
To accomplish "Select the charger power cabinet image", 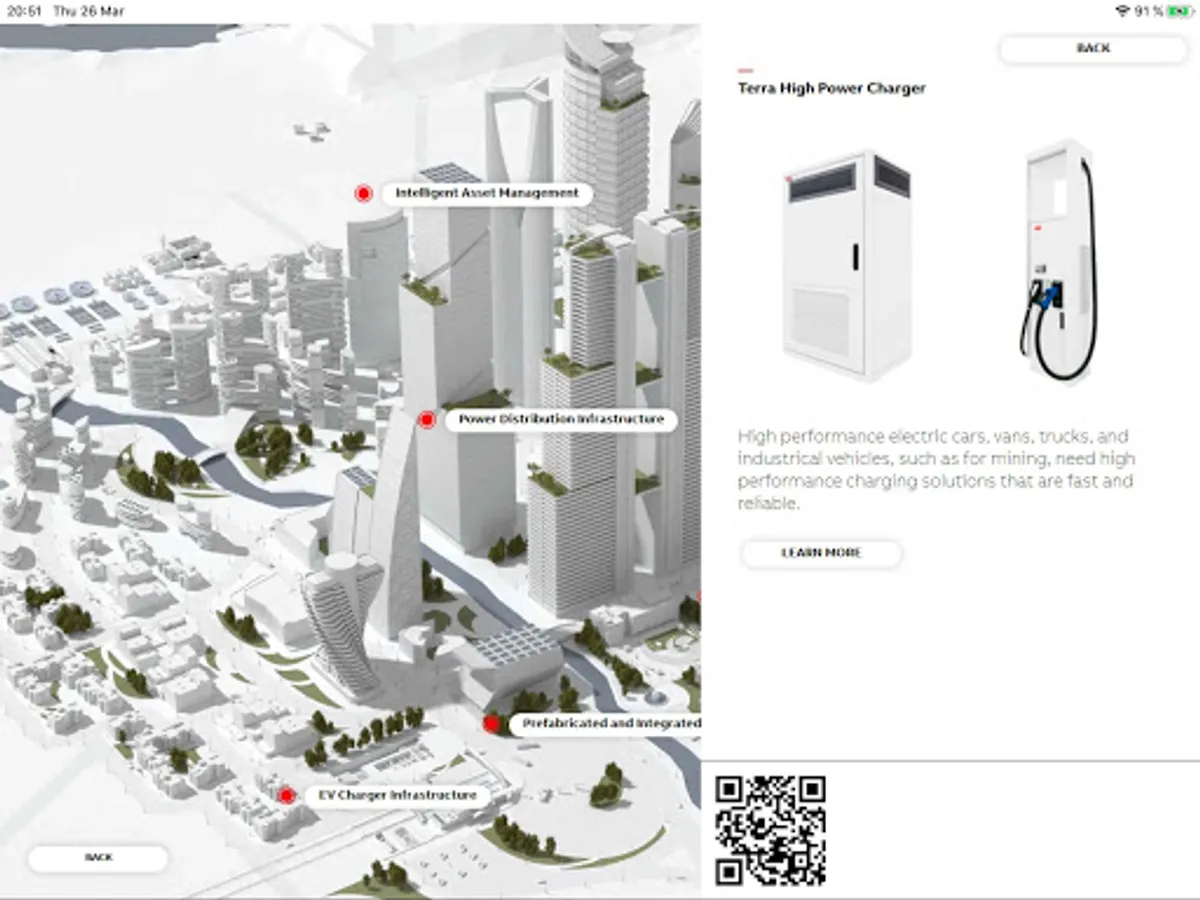I will pyautogui.click(x=847, y=267).
